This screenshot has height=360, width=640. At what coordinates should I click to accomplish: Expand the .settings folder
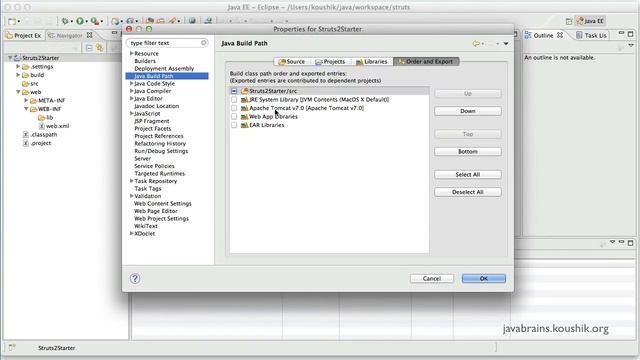tap(18, 66)
